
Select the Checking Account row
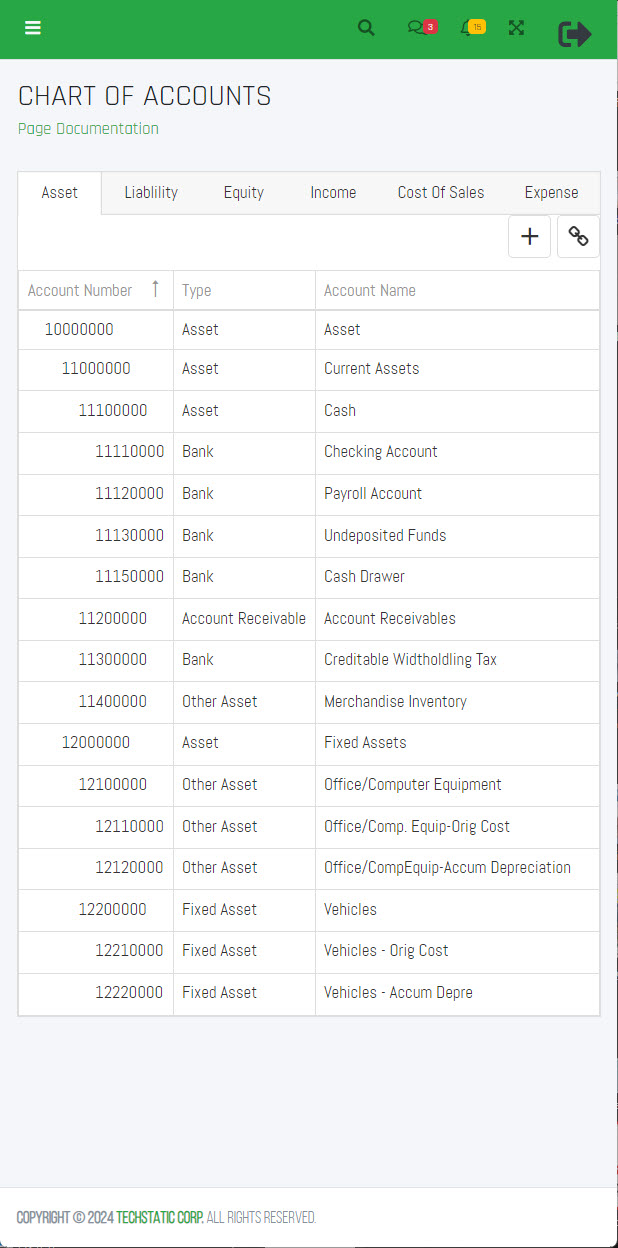pyautogui.click(x=380, y=452)
